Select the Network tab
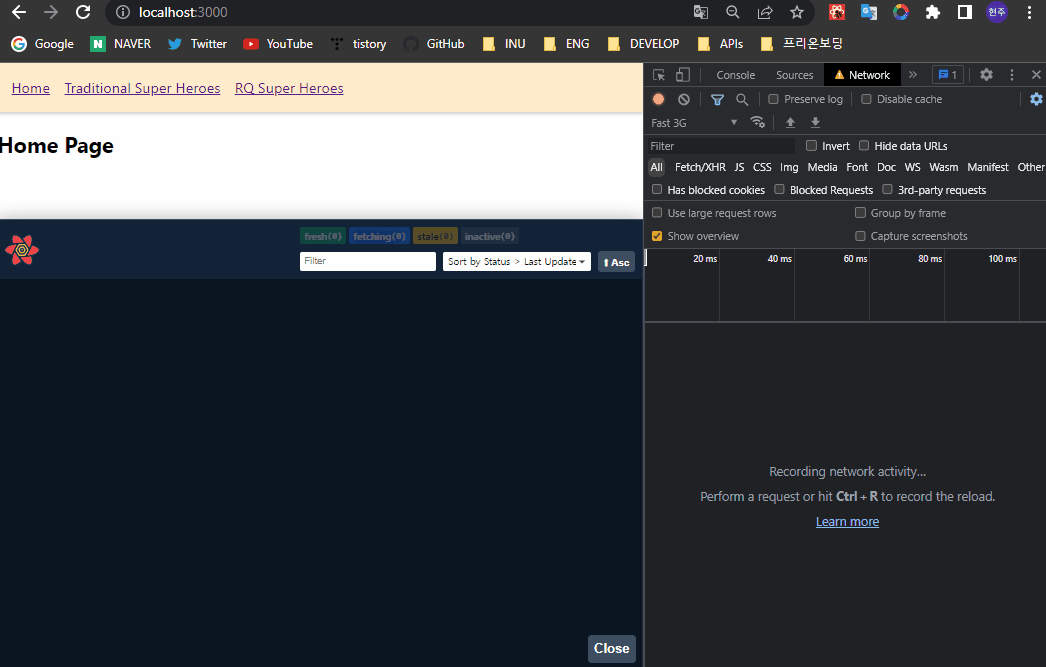This screenshot has width=1046, height=667. [x=862, y=75]
